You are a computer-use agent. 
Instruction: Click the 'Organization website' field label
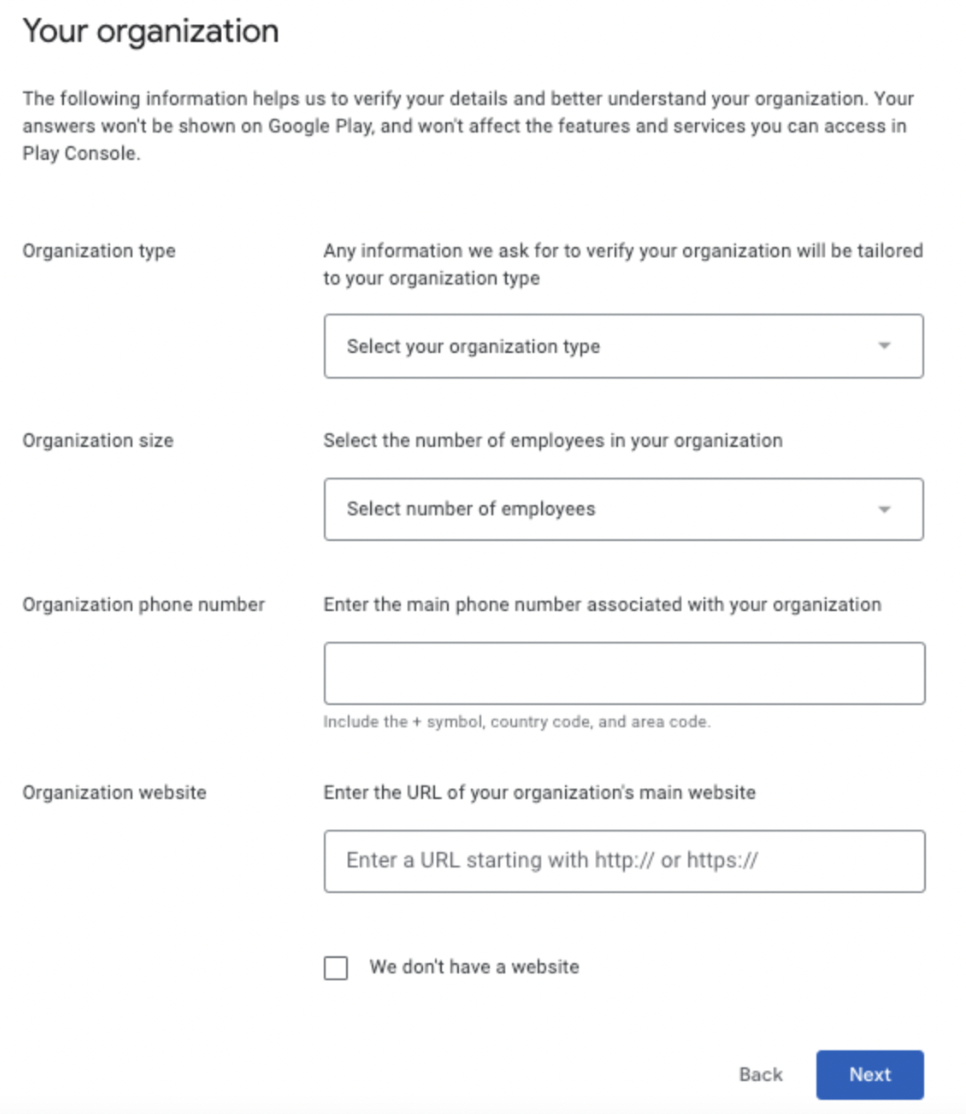tap(114, 792)
